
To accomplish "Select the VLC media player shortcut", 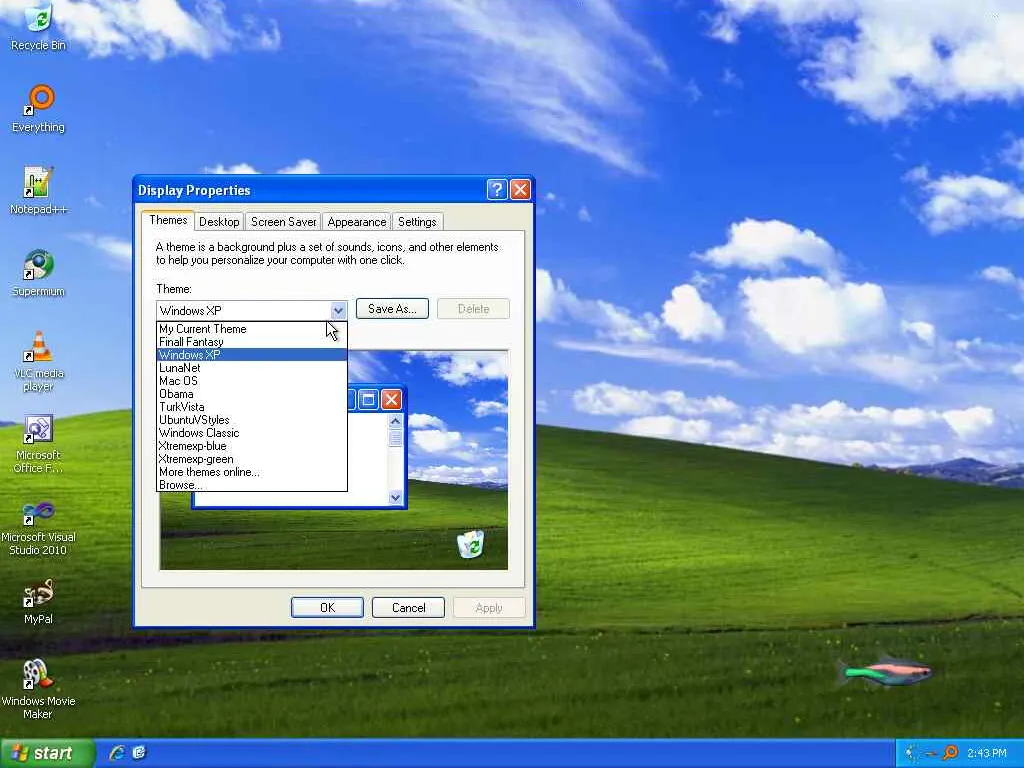I will point(39,361).
